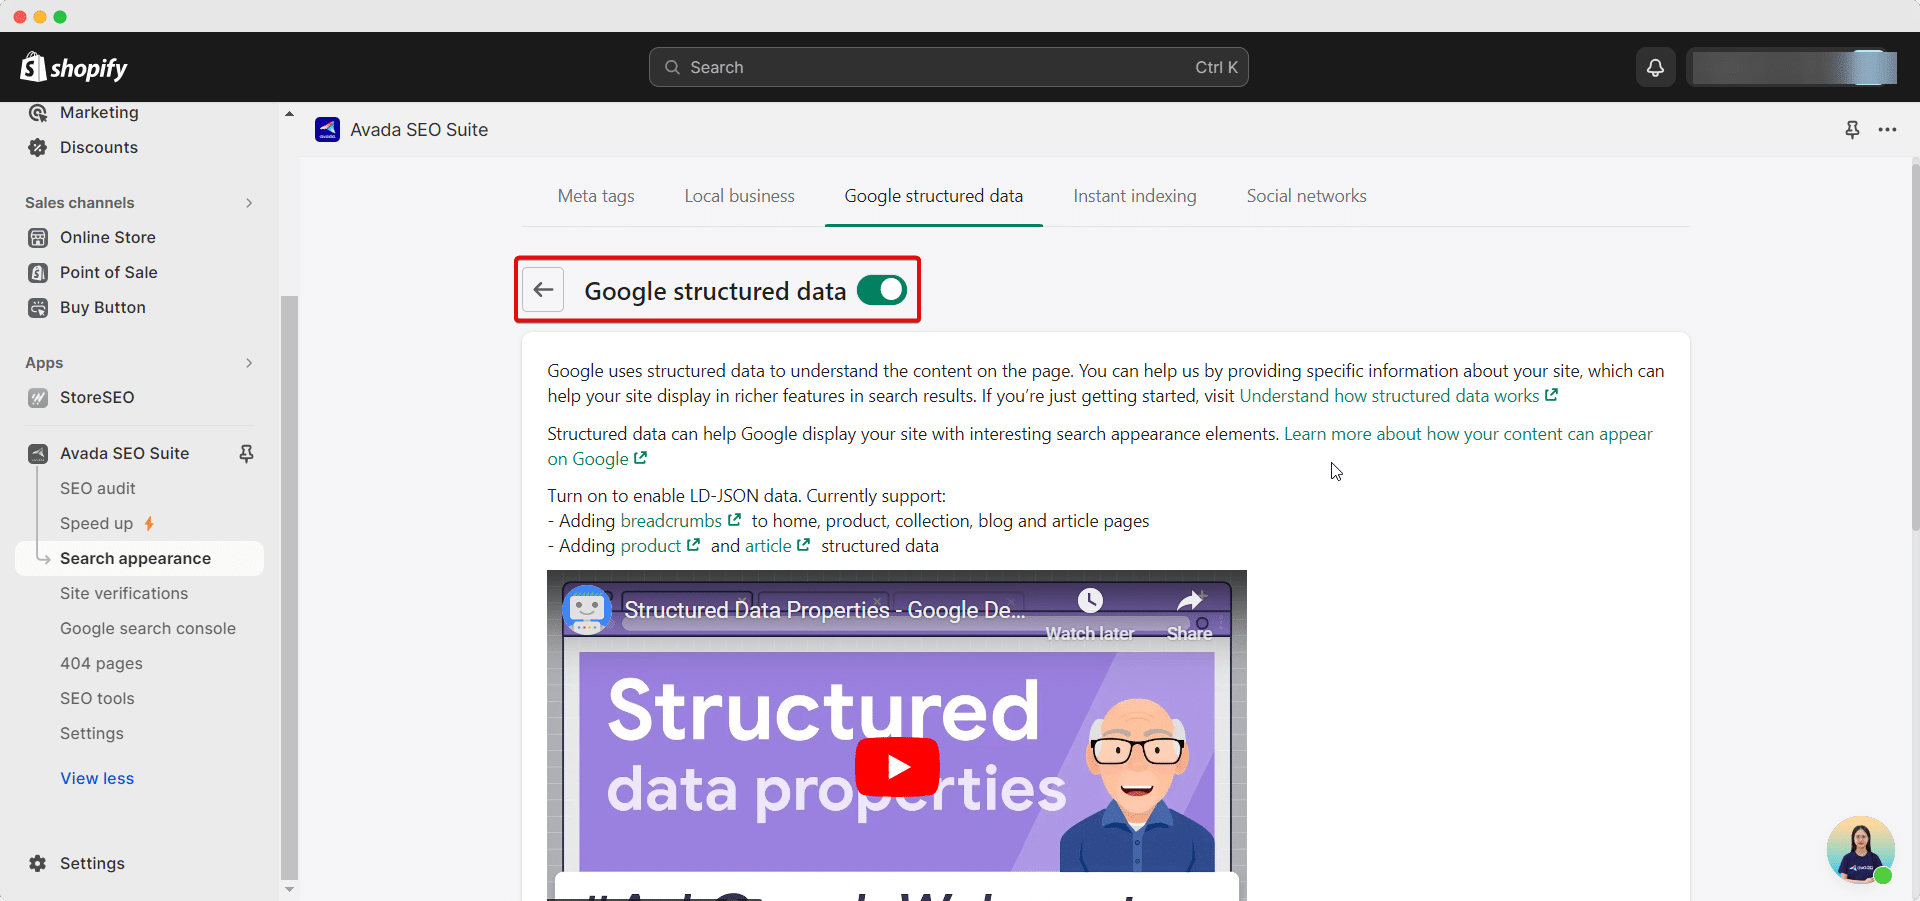Open the breadcrumbs documentation link
The height and width of the screenshot is (901, 1920).
tap(671, 521)
